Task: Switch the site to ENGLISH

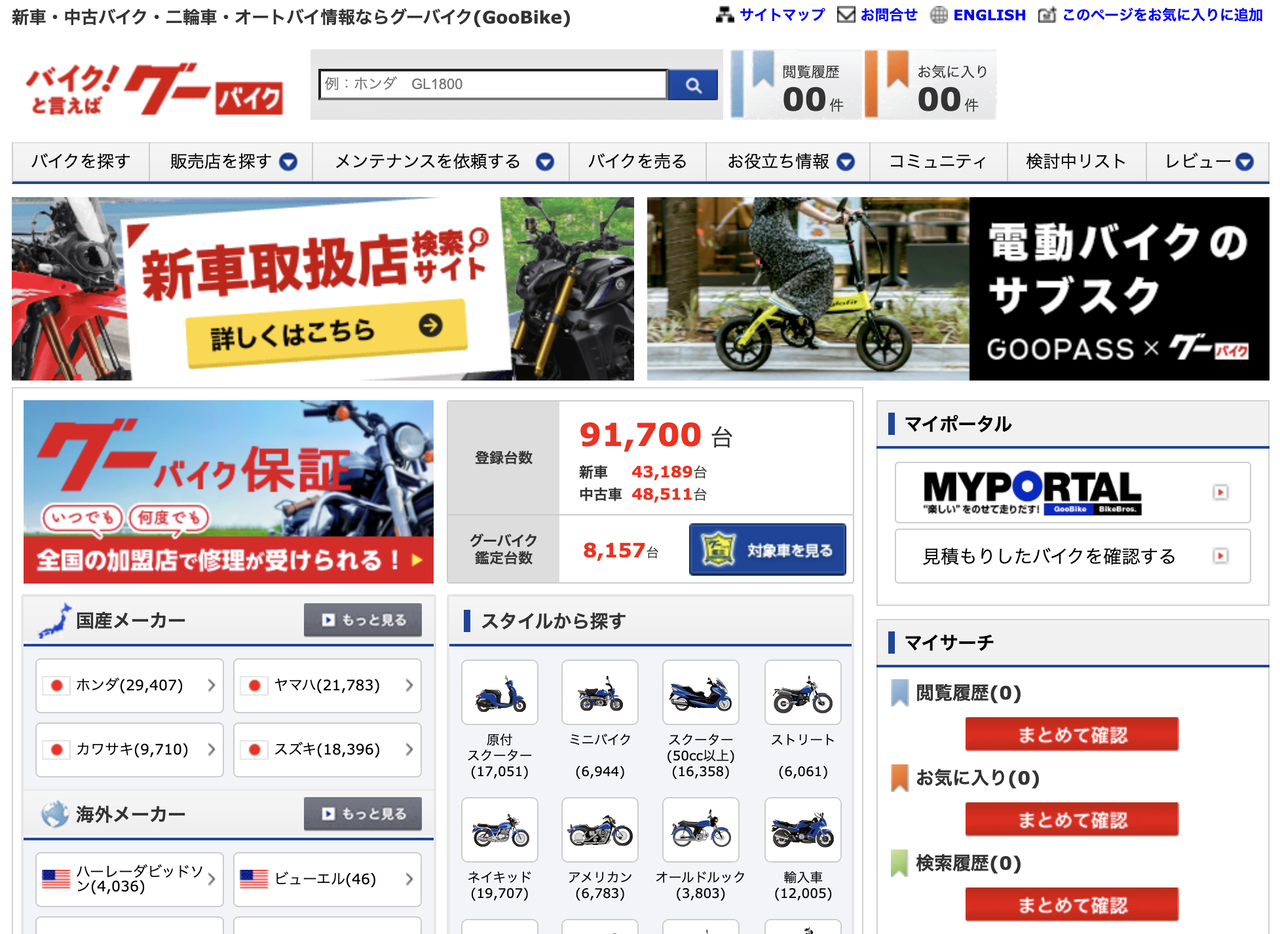Action: (x=989, y=15)
